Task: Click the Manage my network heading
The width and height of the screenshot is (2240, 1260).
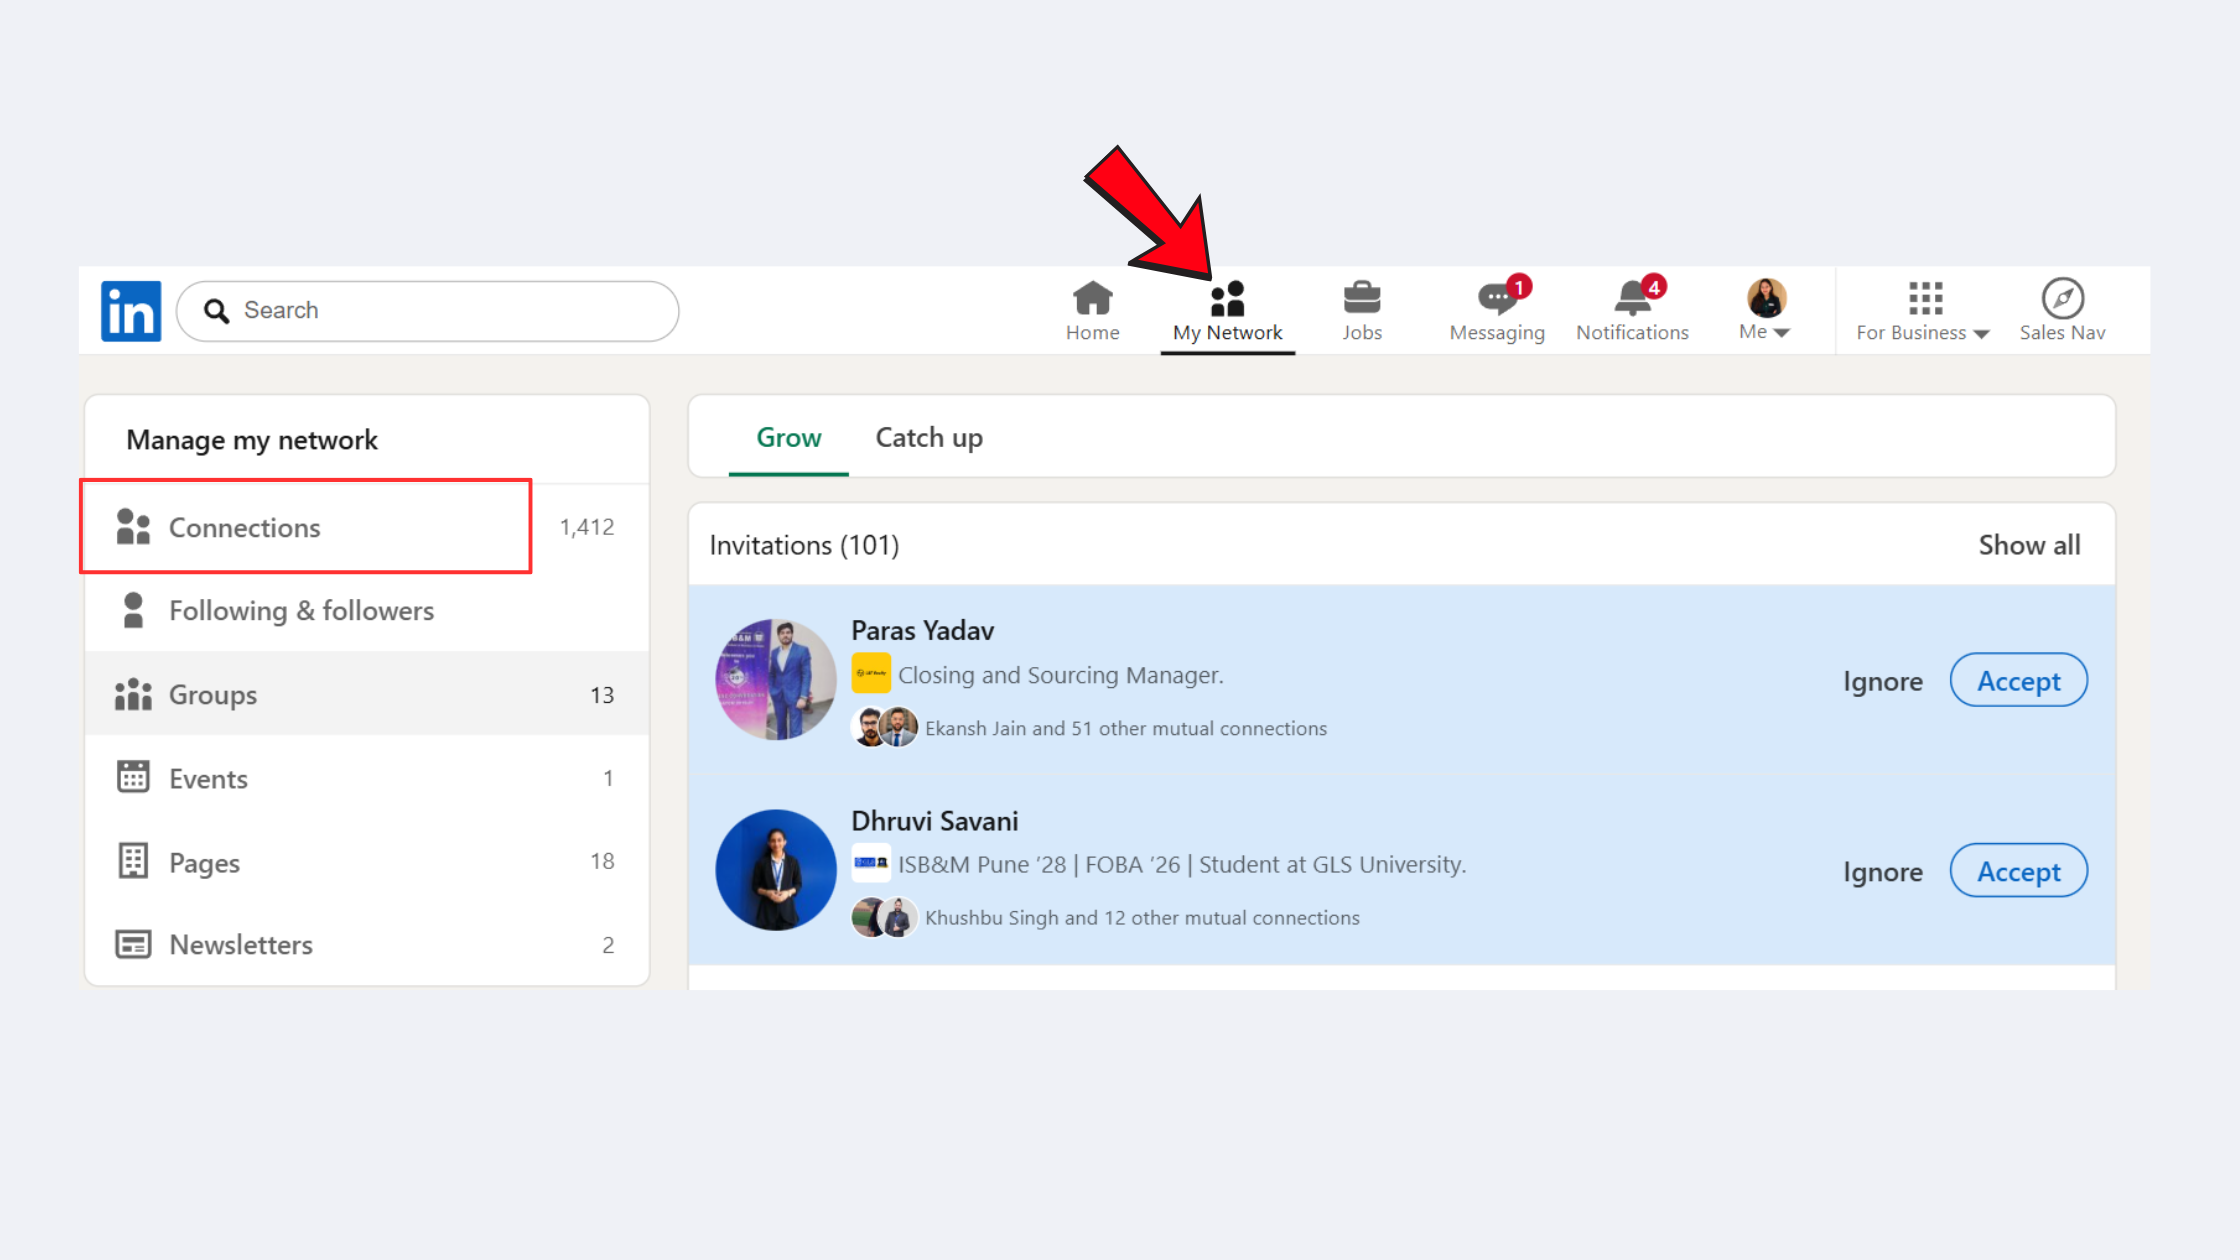Action: pyautogui.click(x=252, y=440)
